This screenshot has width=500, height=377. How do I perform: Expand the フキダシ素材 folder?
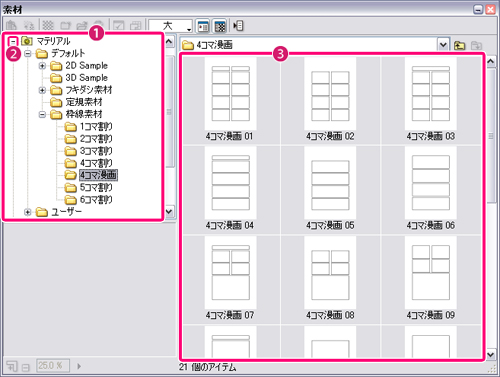[42, 90]
